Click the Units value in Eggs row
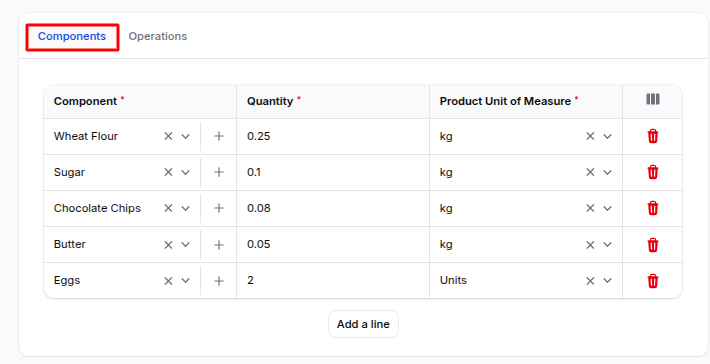The image size is (710, 364). tap(453, 280)
